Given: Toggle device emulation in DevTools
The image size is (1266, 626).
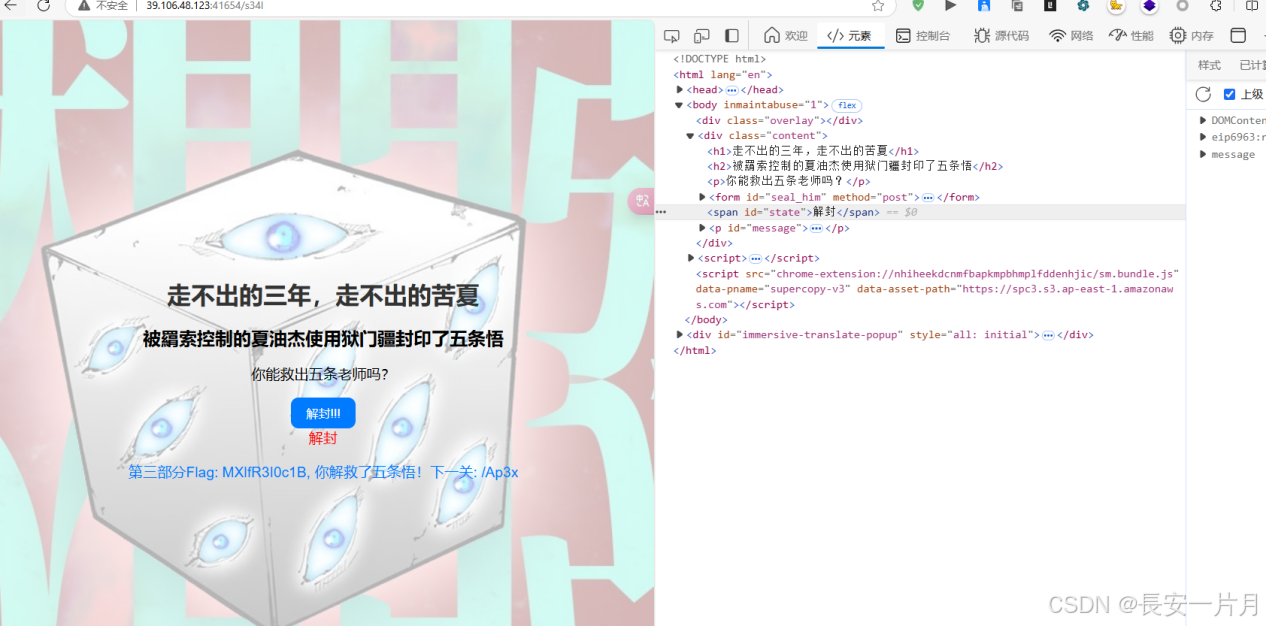Looking at the screenshot, I should pos(702,36).
